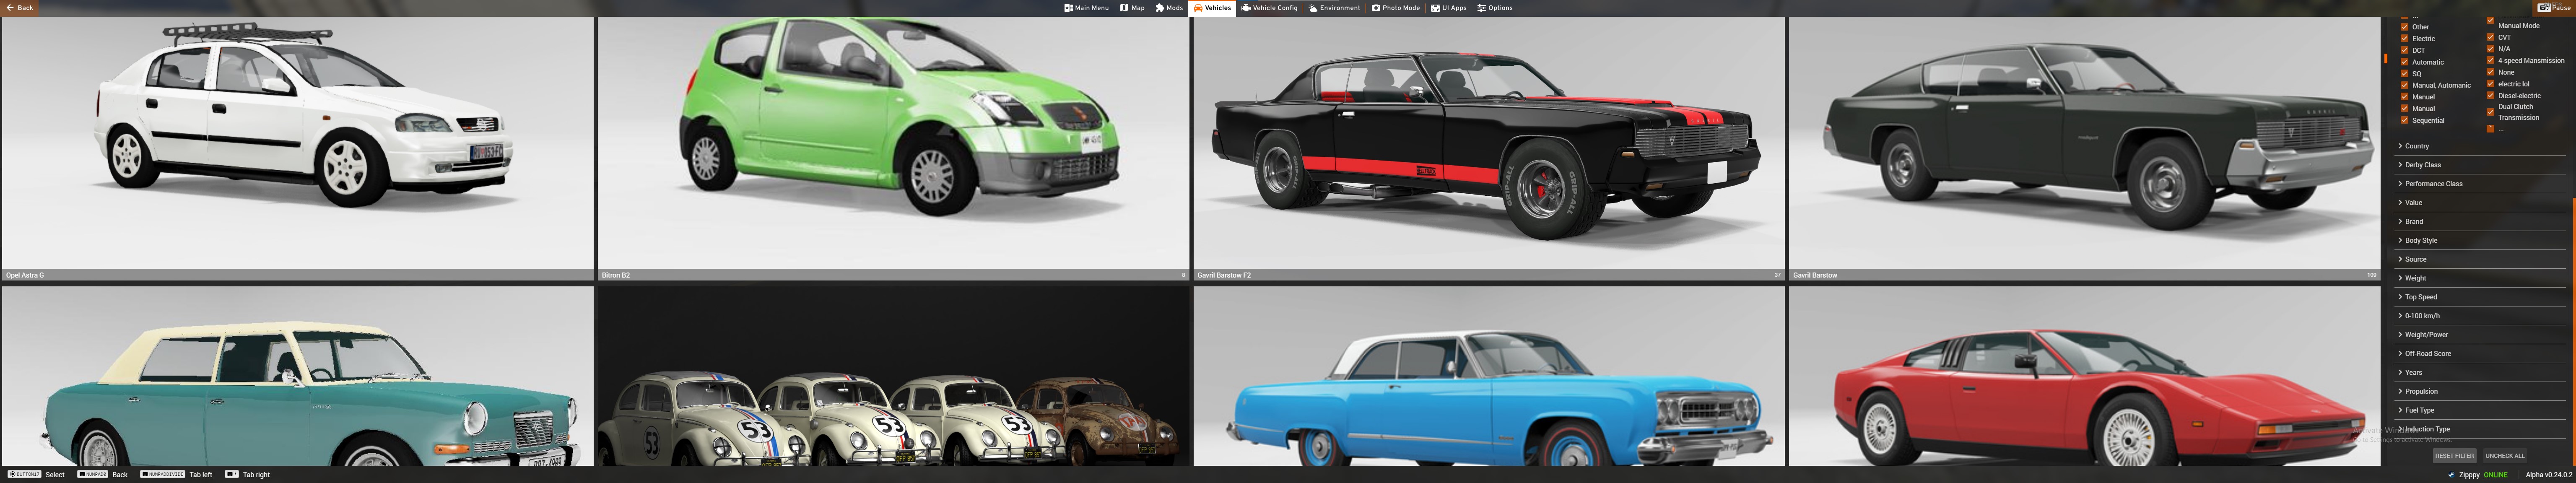The height and width of the screenshot is (483, 2576).
Task: Expand the Source filter section
Action: (2480, 259)
